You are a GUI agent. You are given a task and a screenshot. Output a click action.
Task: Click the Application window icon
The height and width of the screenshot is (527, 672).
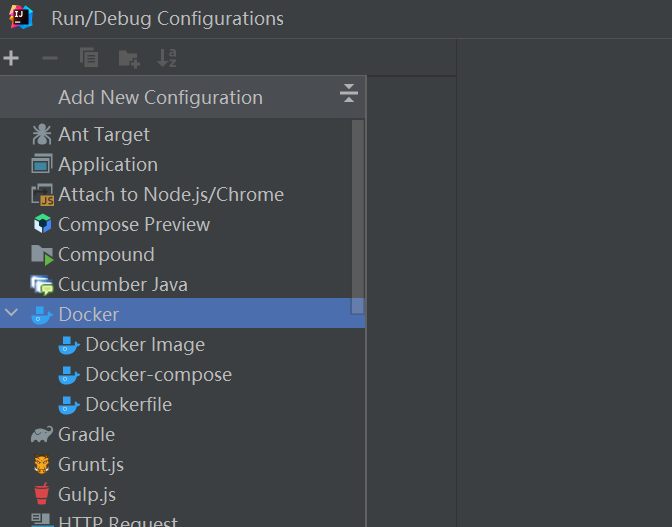coord(42,164)
